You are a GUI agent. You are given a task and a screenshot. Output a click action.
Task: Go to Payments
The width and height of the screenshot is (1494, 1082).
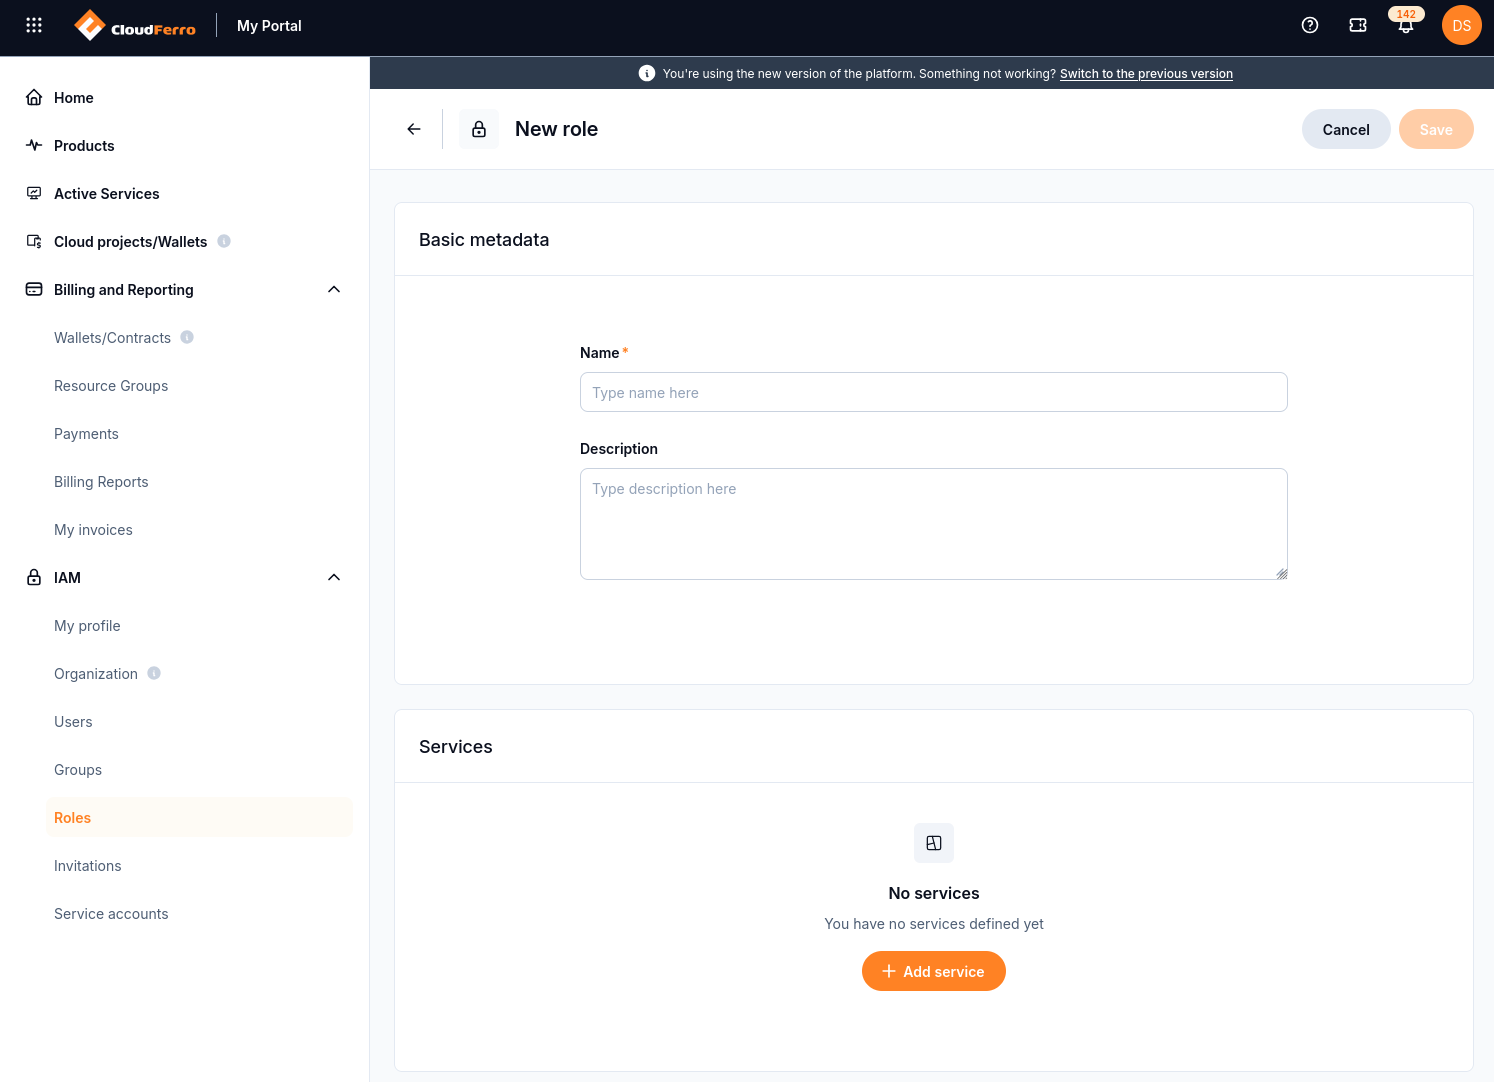tap(86, 434)
